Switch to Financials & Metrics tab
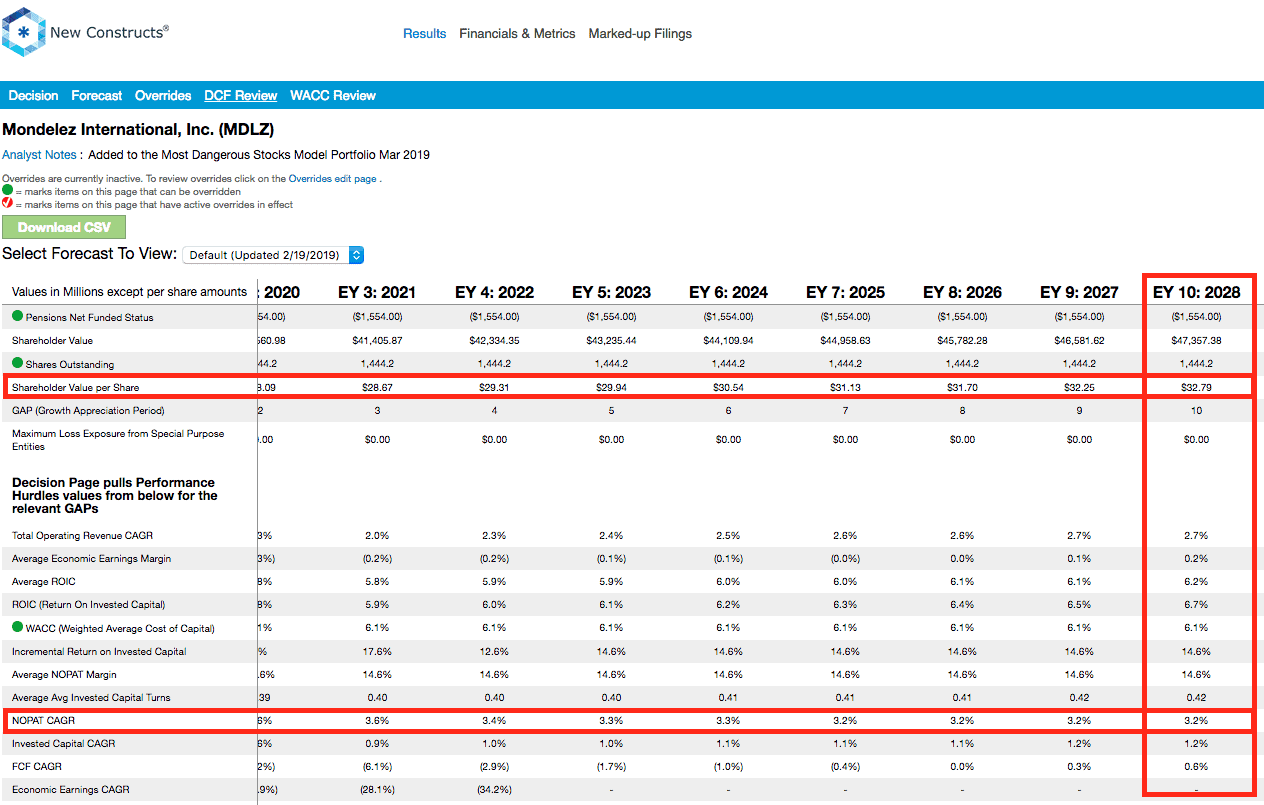 pyautogui.click(x=517, y=34)
